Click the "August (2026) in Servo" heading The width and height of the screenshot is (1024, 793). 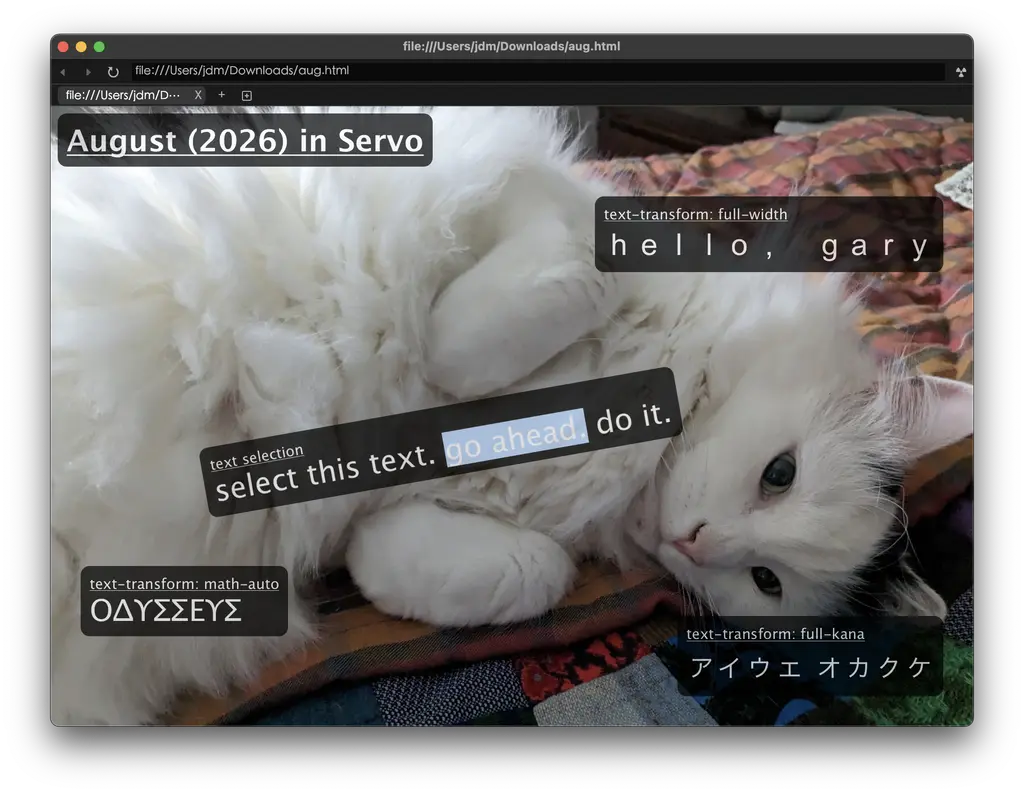point(245,140)
